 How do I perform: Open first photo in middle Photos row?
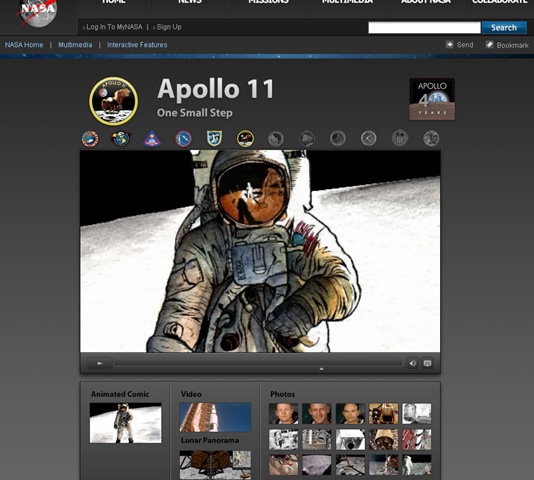(283, 439)
